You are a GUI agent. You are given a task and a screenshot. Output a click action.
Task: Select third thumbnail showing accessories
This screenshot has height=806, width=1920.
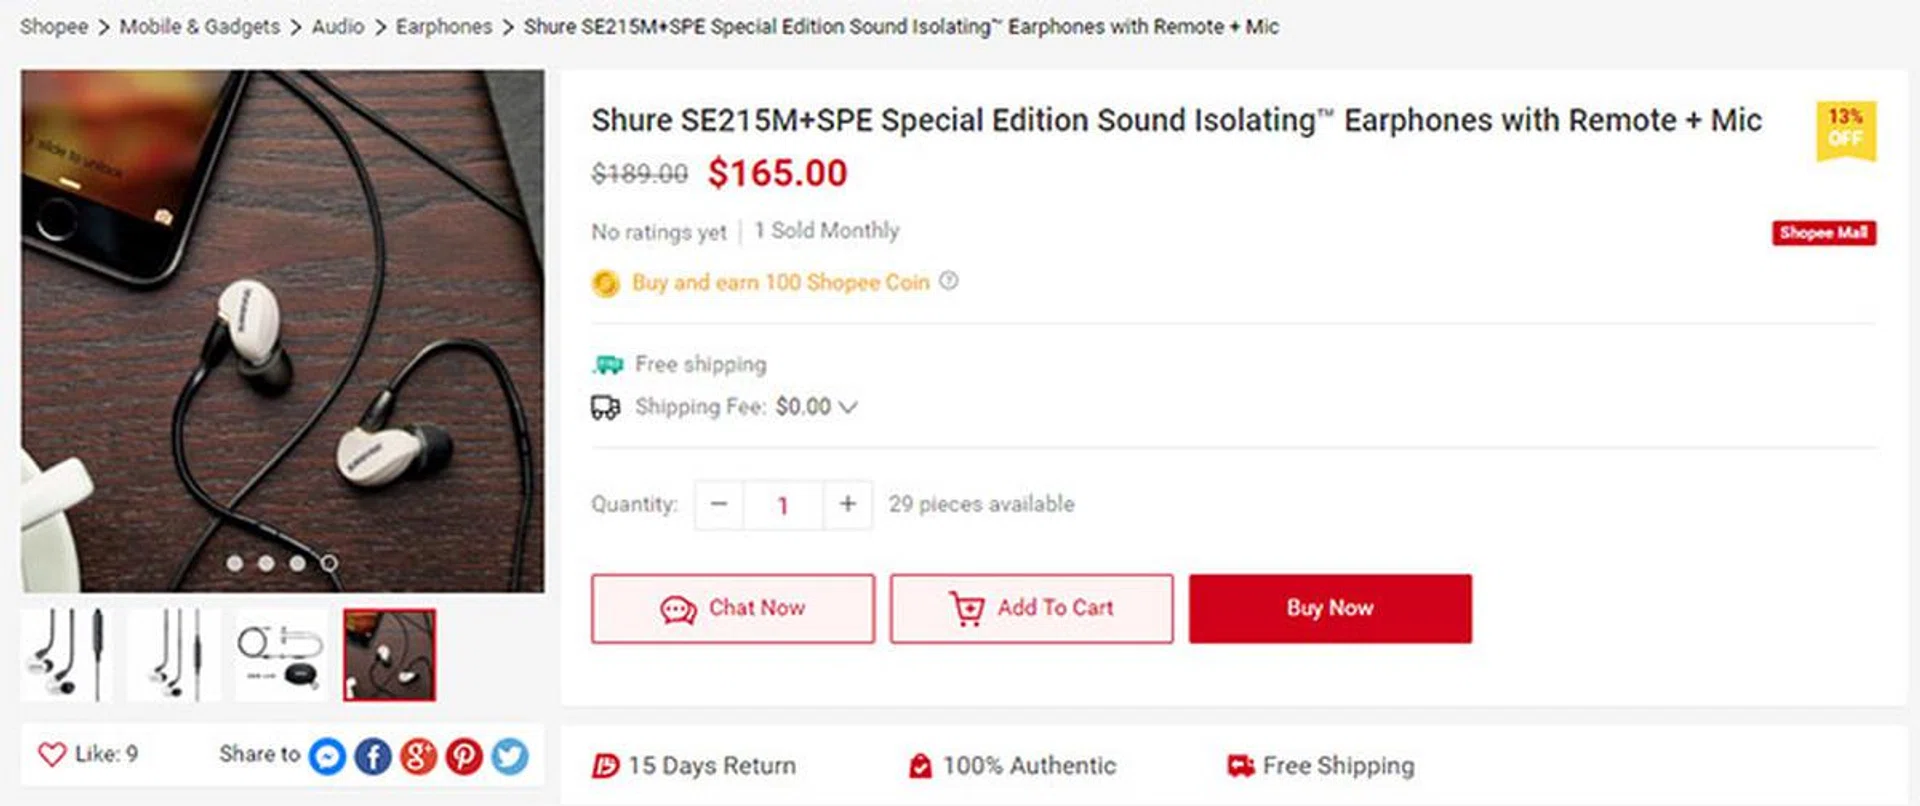tap(281, 655)
